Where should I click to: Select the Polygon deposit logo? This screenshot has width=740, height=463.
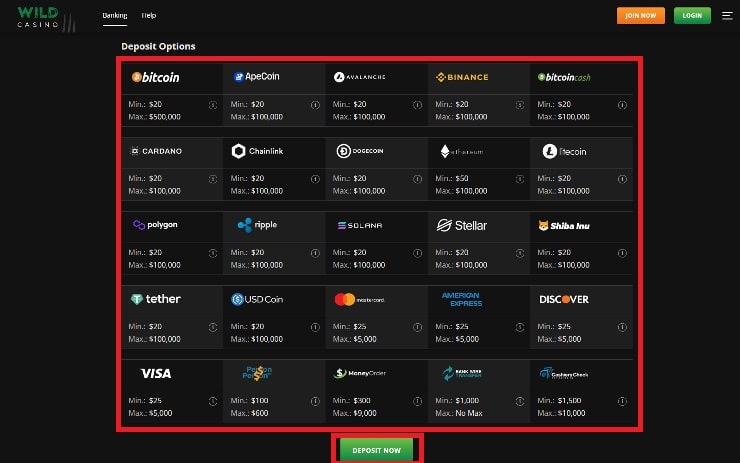(x=155, y=225)
